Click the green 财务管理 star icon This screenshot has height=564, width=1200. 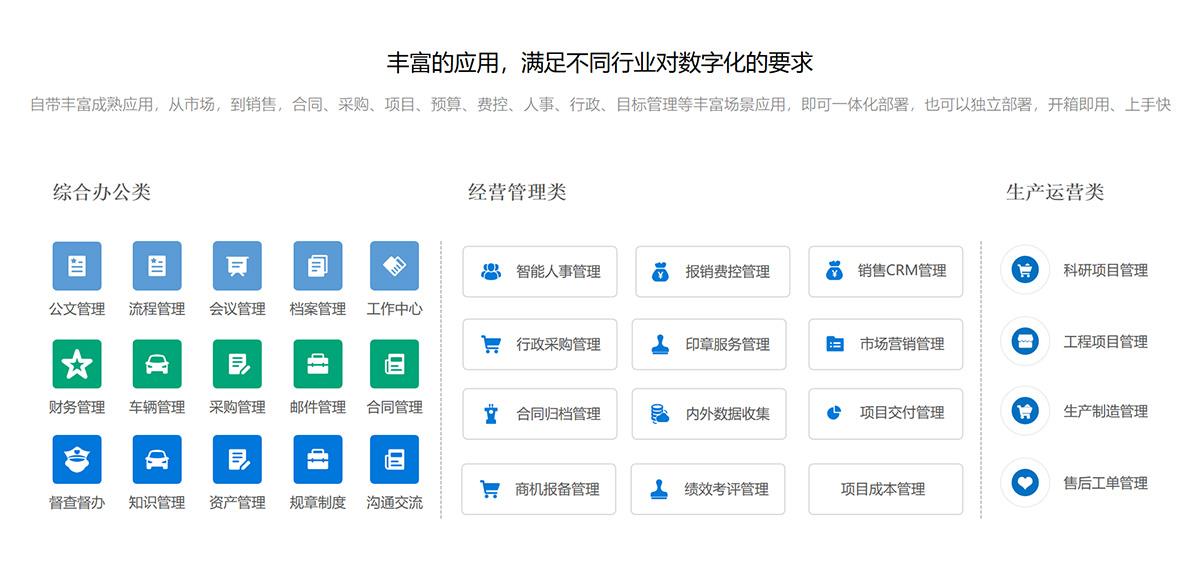point(77,364)
